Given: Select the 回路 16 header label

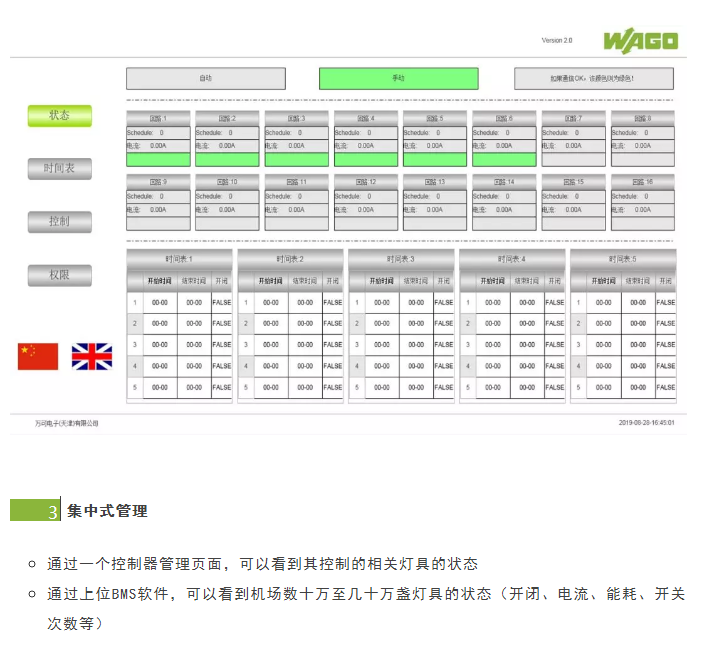Looking at the screenshot, I should 643,182.
